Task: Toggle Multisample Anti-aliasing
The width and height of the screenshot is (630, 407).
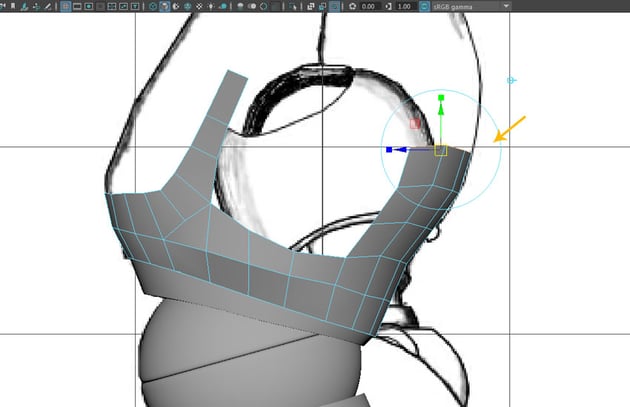Action: [x=264, y=6]
